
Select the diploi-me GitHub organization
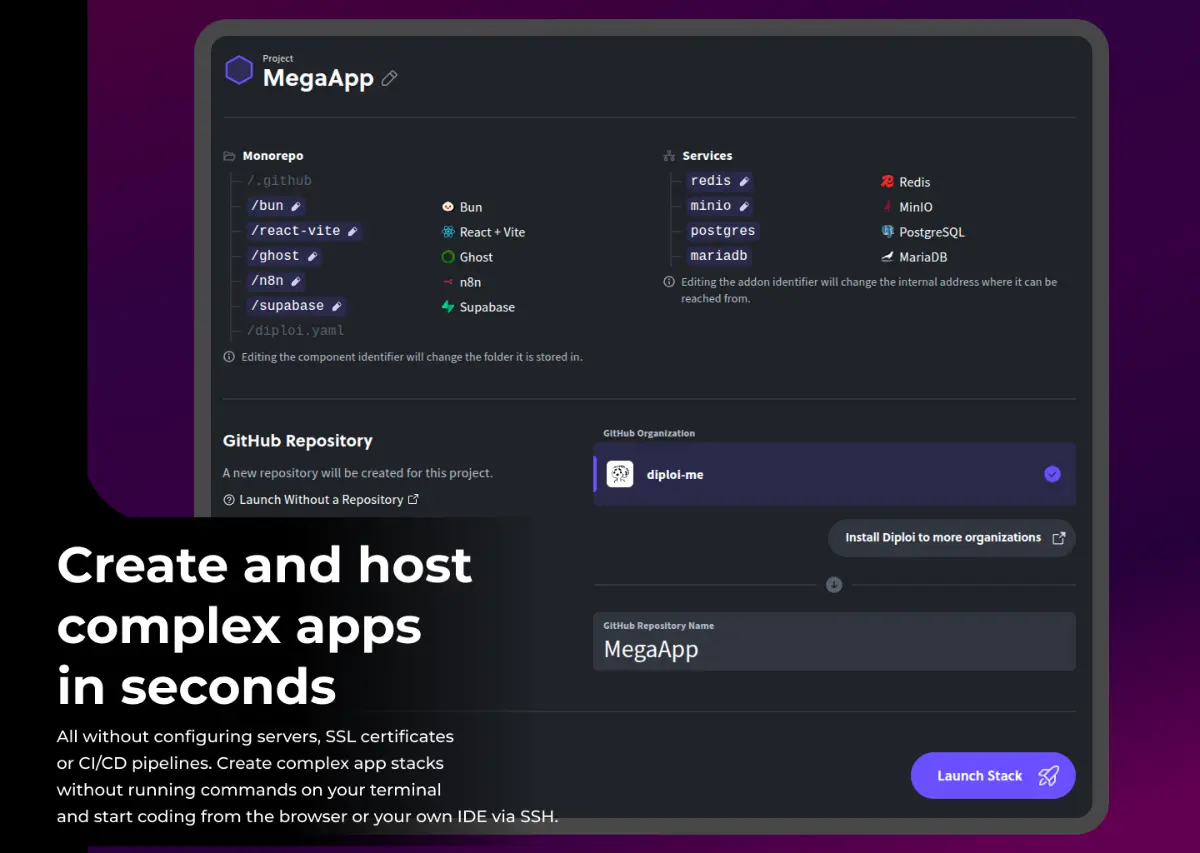(x=834, y=474)
